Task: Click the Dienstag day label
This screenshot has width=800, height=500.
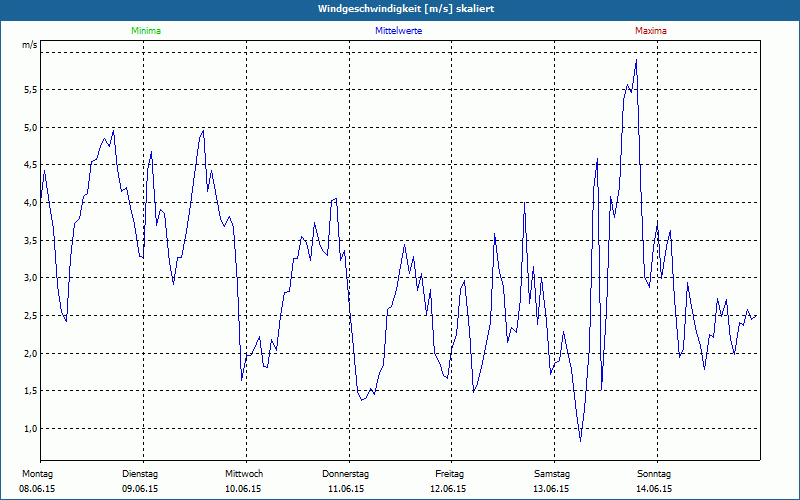Action: (x=140, y=474)
